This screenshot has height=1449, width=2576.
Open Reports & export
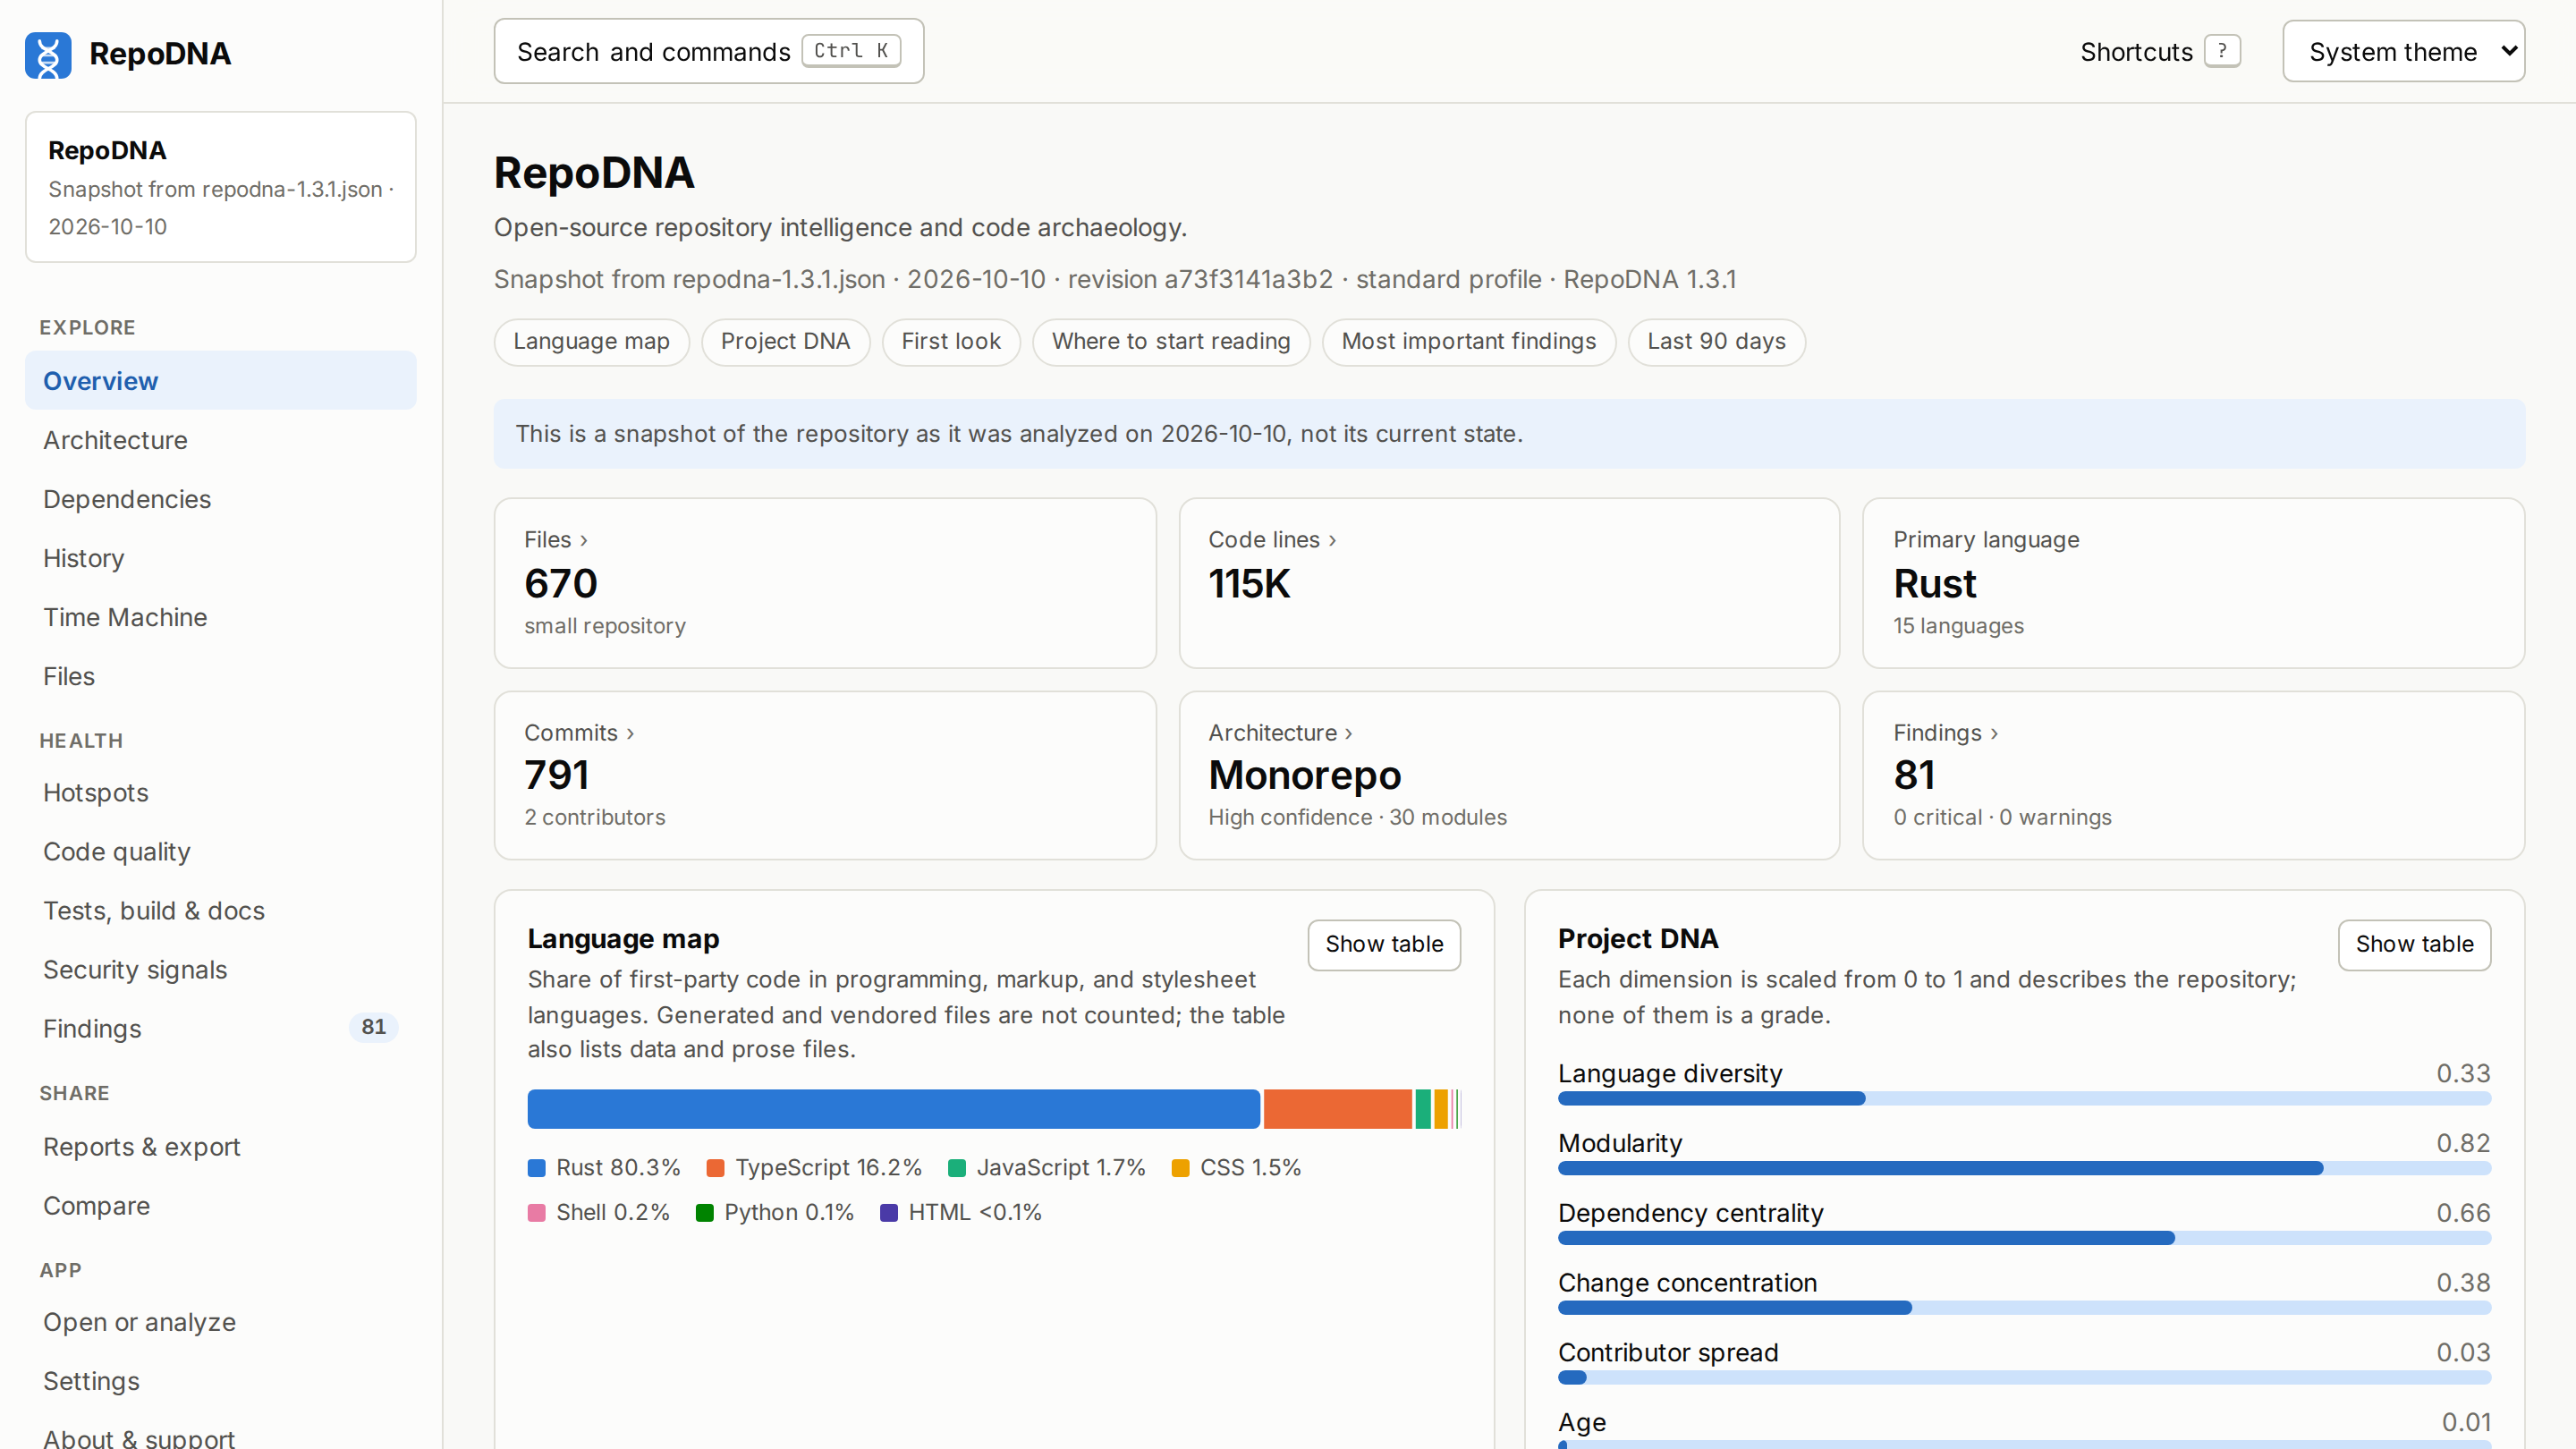[x=220, y=1146]
